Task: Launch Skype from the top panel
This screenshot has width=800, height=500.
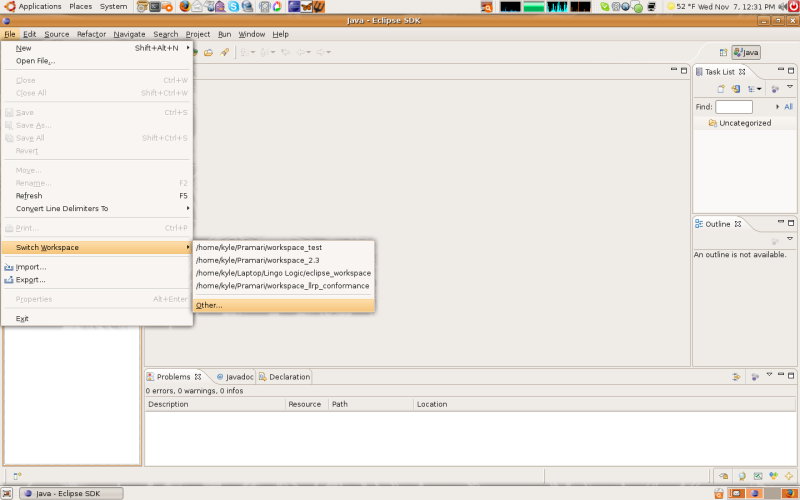Action: click(234, 7)
